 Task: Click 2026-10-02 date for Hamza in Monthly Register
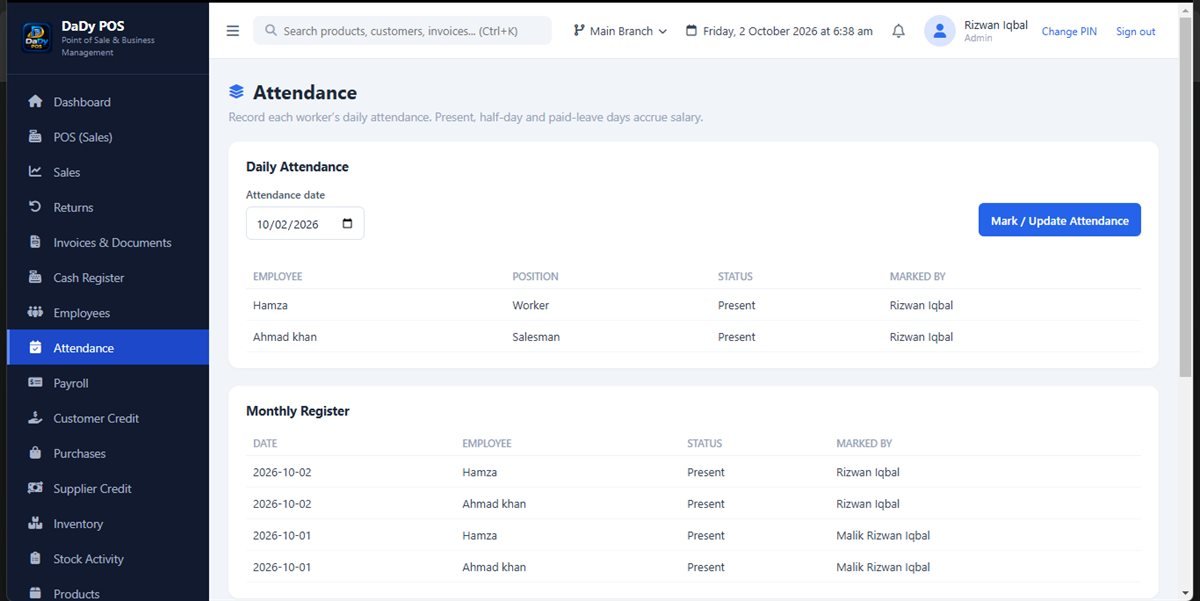[282, 472]
